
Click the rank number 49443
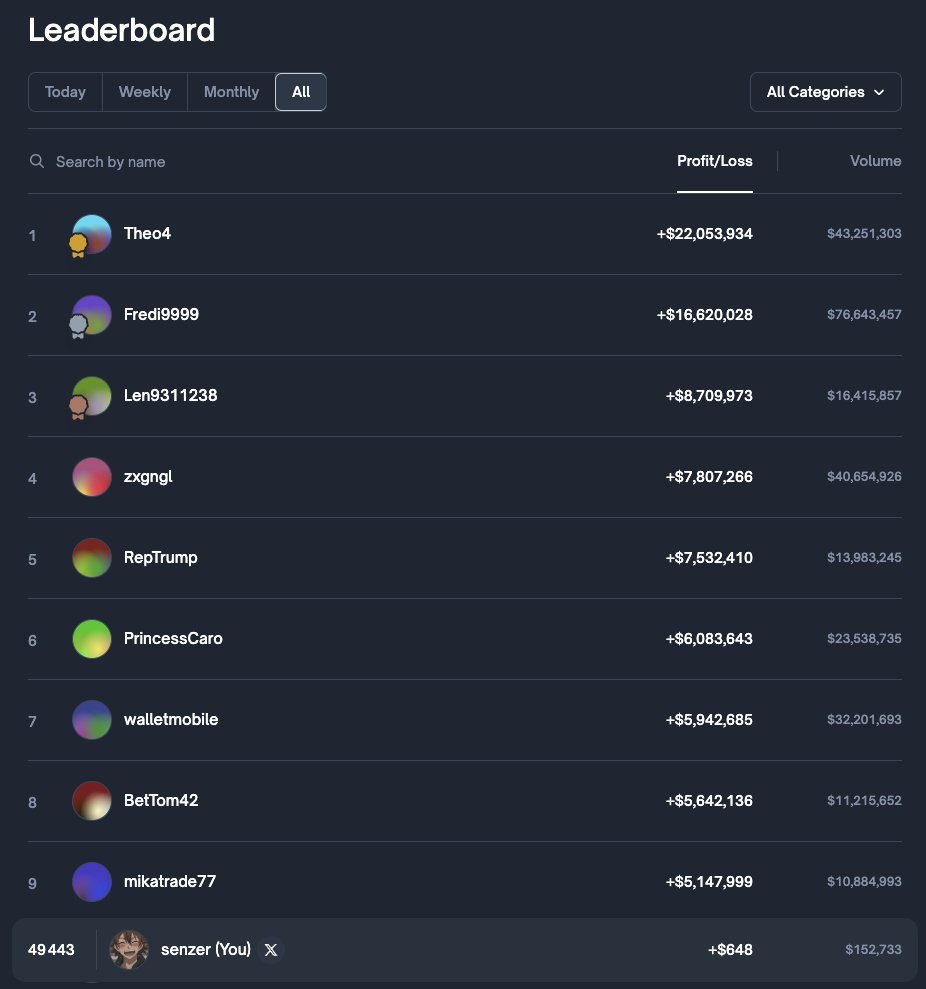tap(51, 950)
